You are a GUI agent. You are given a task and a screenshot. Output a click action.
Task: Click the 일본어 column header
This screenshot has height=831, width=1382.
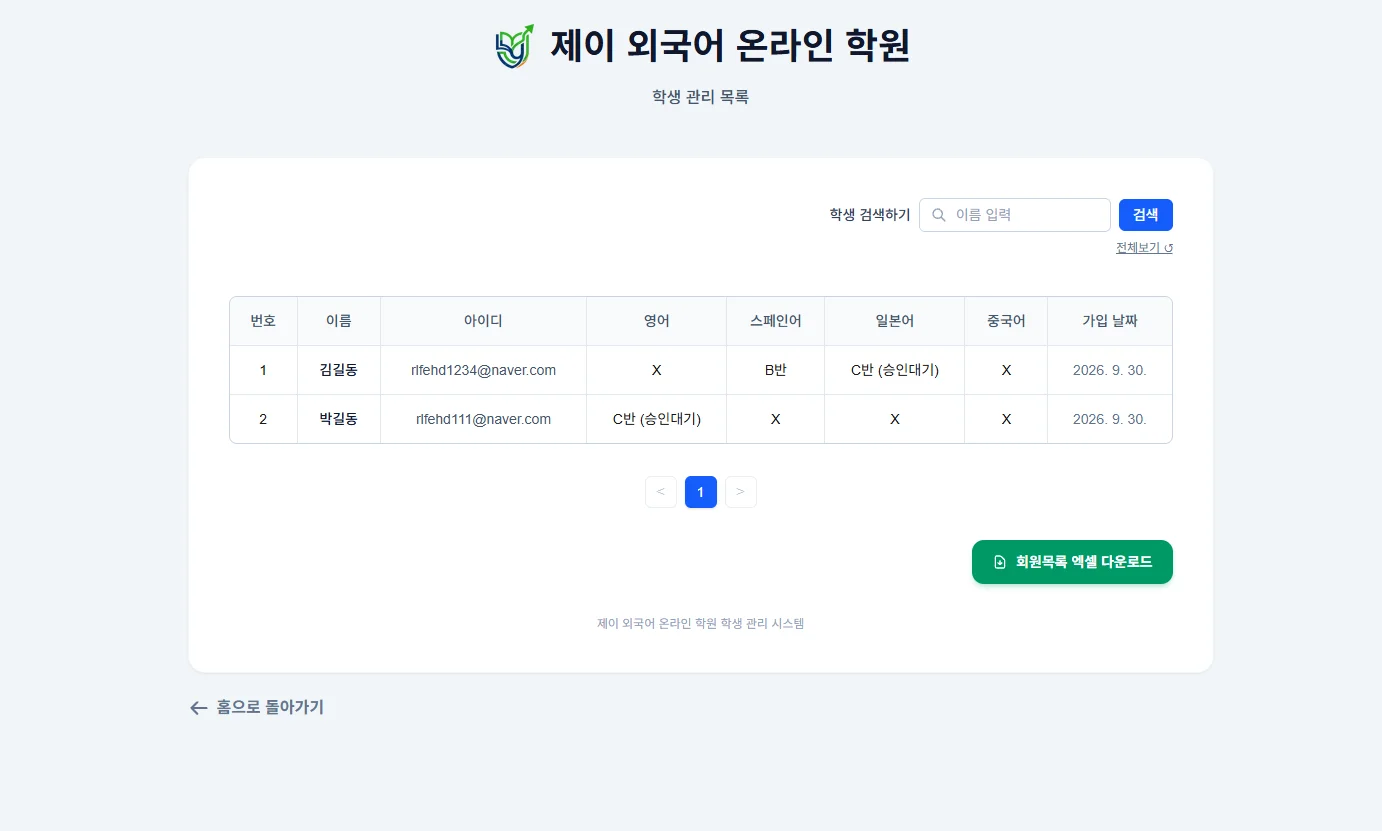(895, 321)
